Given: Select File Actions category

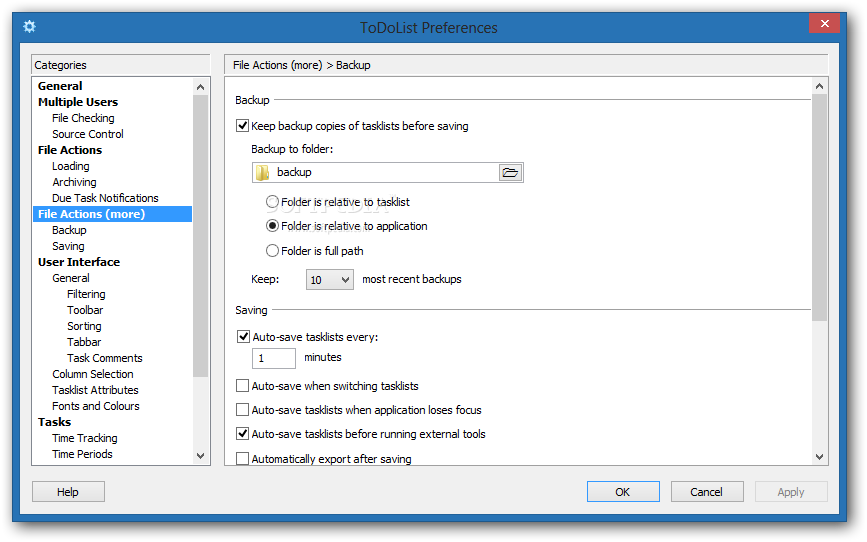Looking at the screenshot, I should pyautogui.click(x=70, y=150).
